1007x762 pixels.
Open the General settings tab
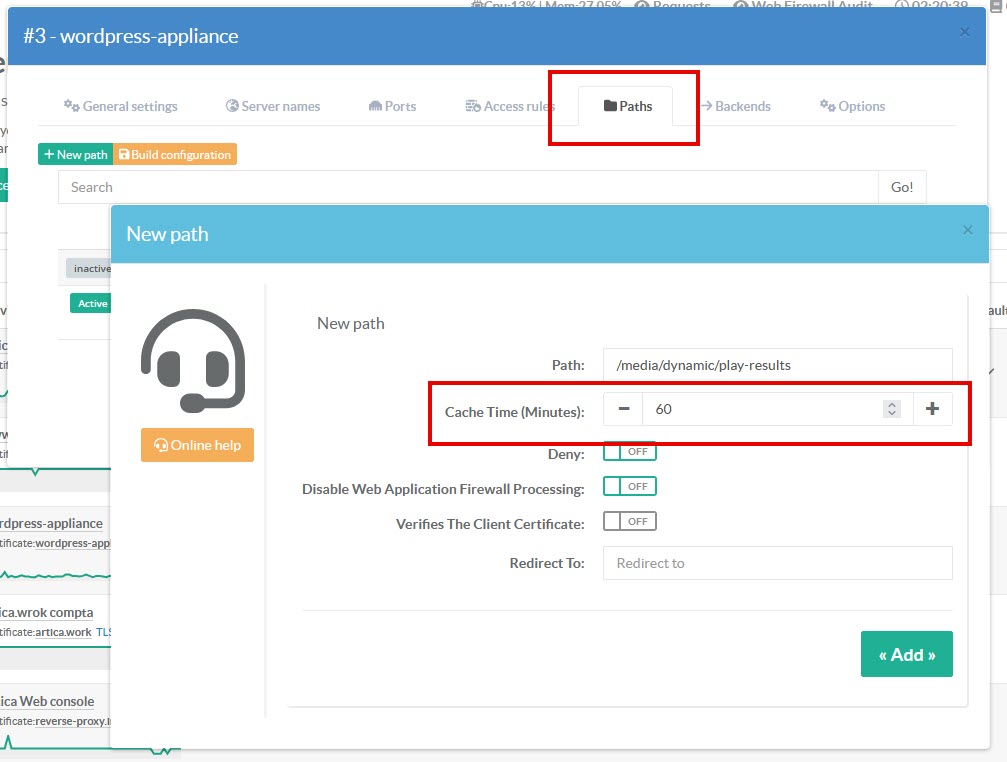(121, 106)
